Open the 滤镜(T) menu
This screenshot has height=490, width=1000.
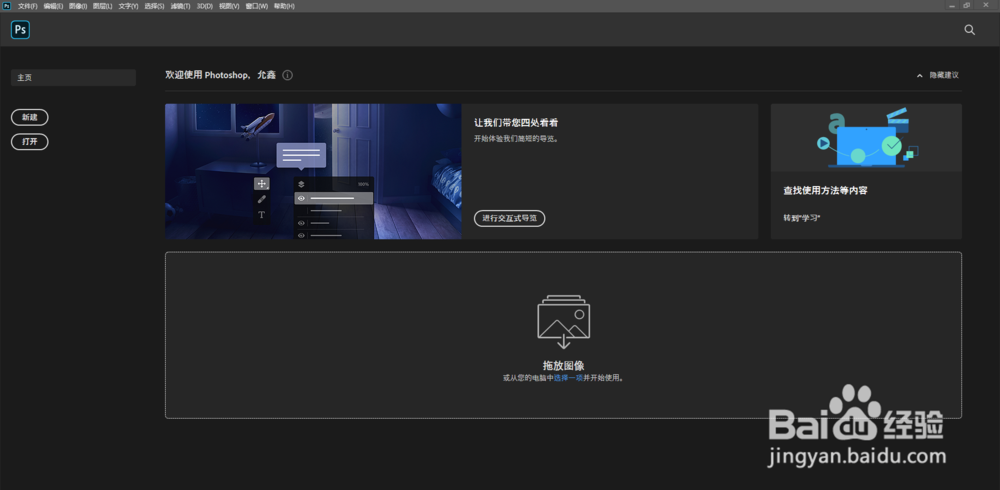pyautogui.click(x=180, y=6)
